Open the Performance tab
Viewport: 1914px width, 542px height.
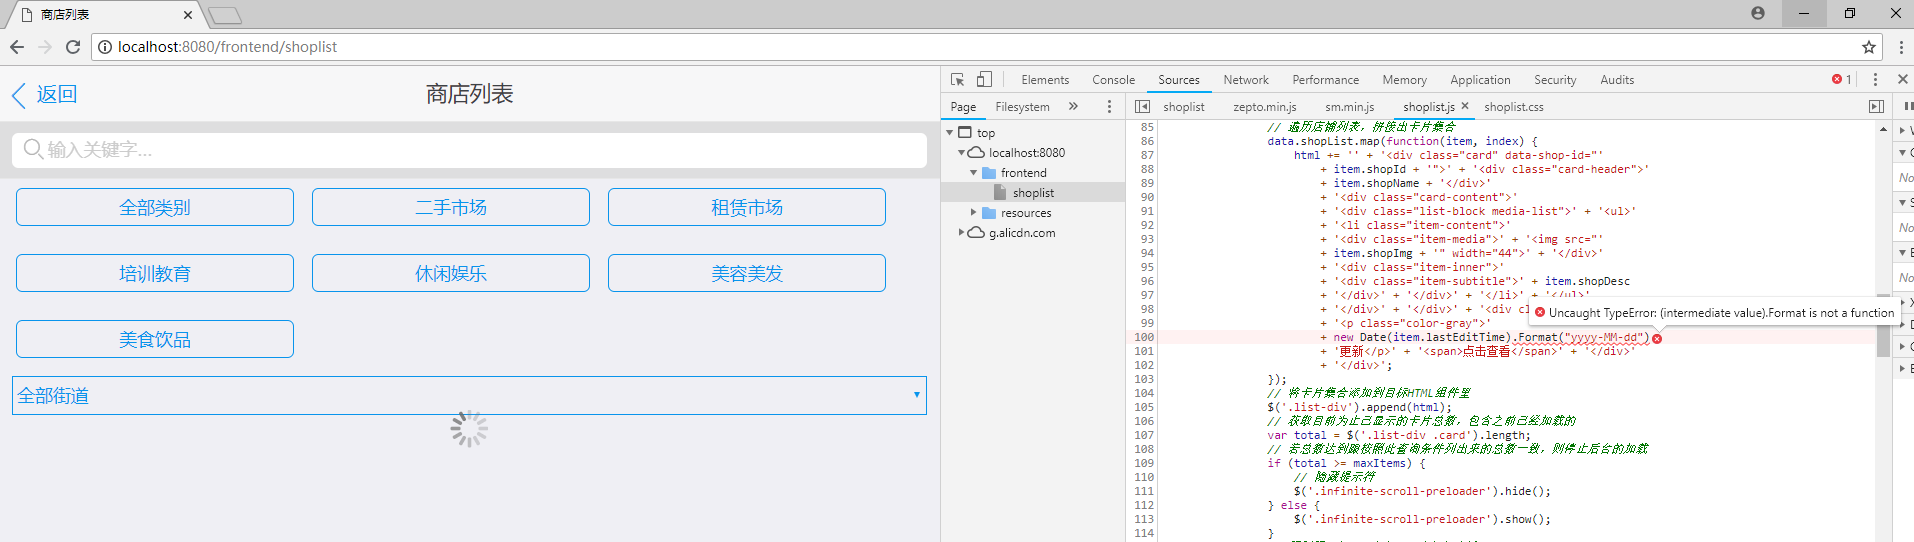pos(1325,80)
